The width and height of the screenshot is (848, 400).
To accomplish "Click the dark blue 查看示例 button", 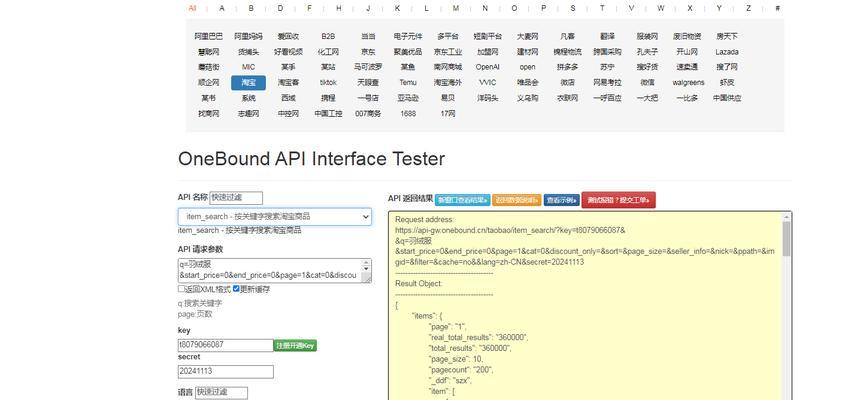I will coord(561,200).
